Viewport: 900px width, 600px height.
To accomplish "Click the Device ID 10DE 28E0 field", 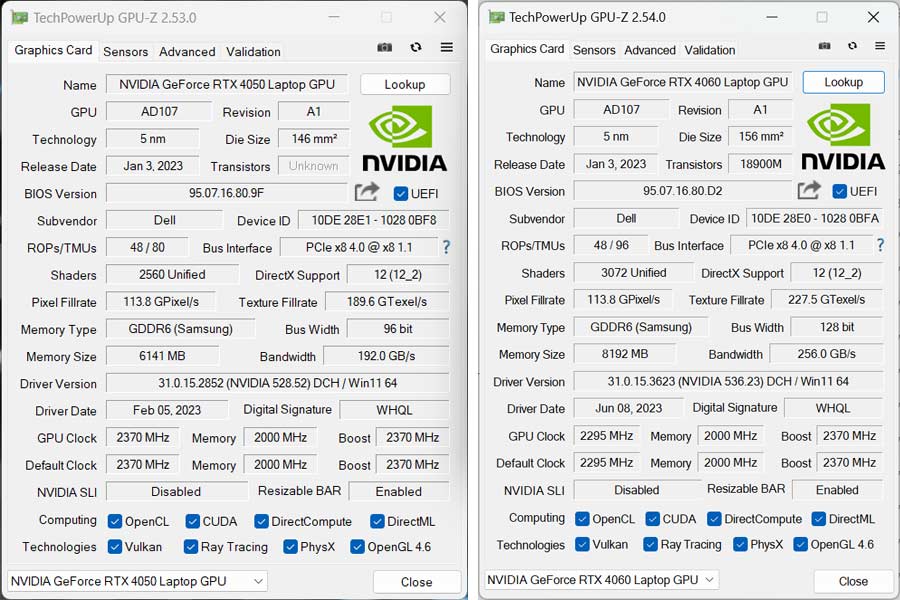I will click(x=814, y=218).
